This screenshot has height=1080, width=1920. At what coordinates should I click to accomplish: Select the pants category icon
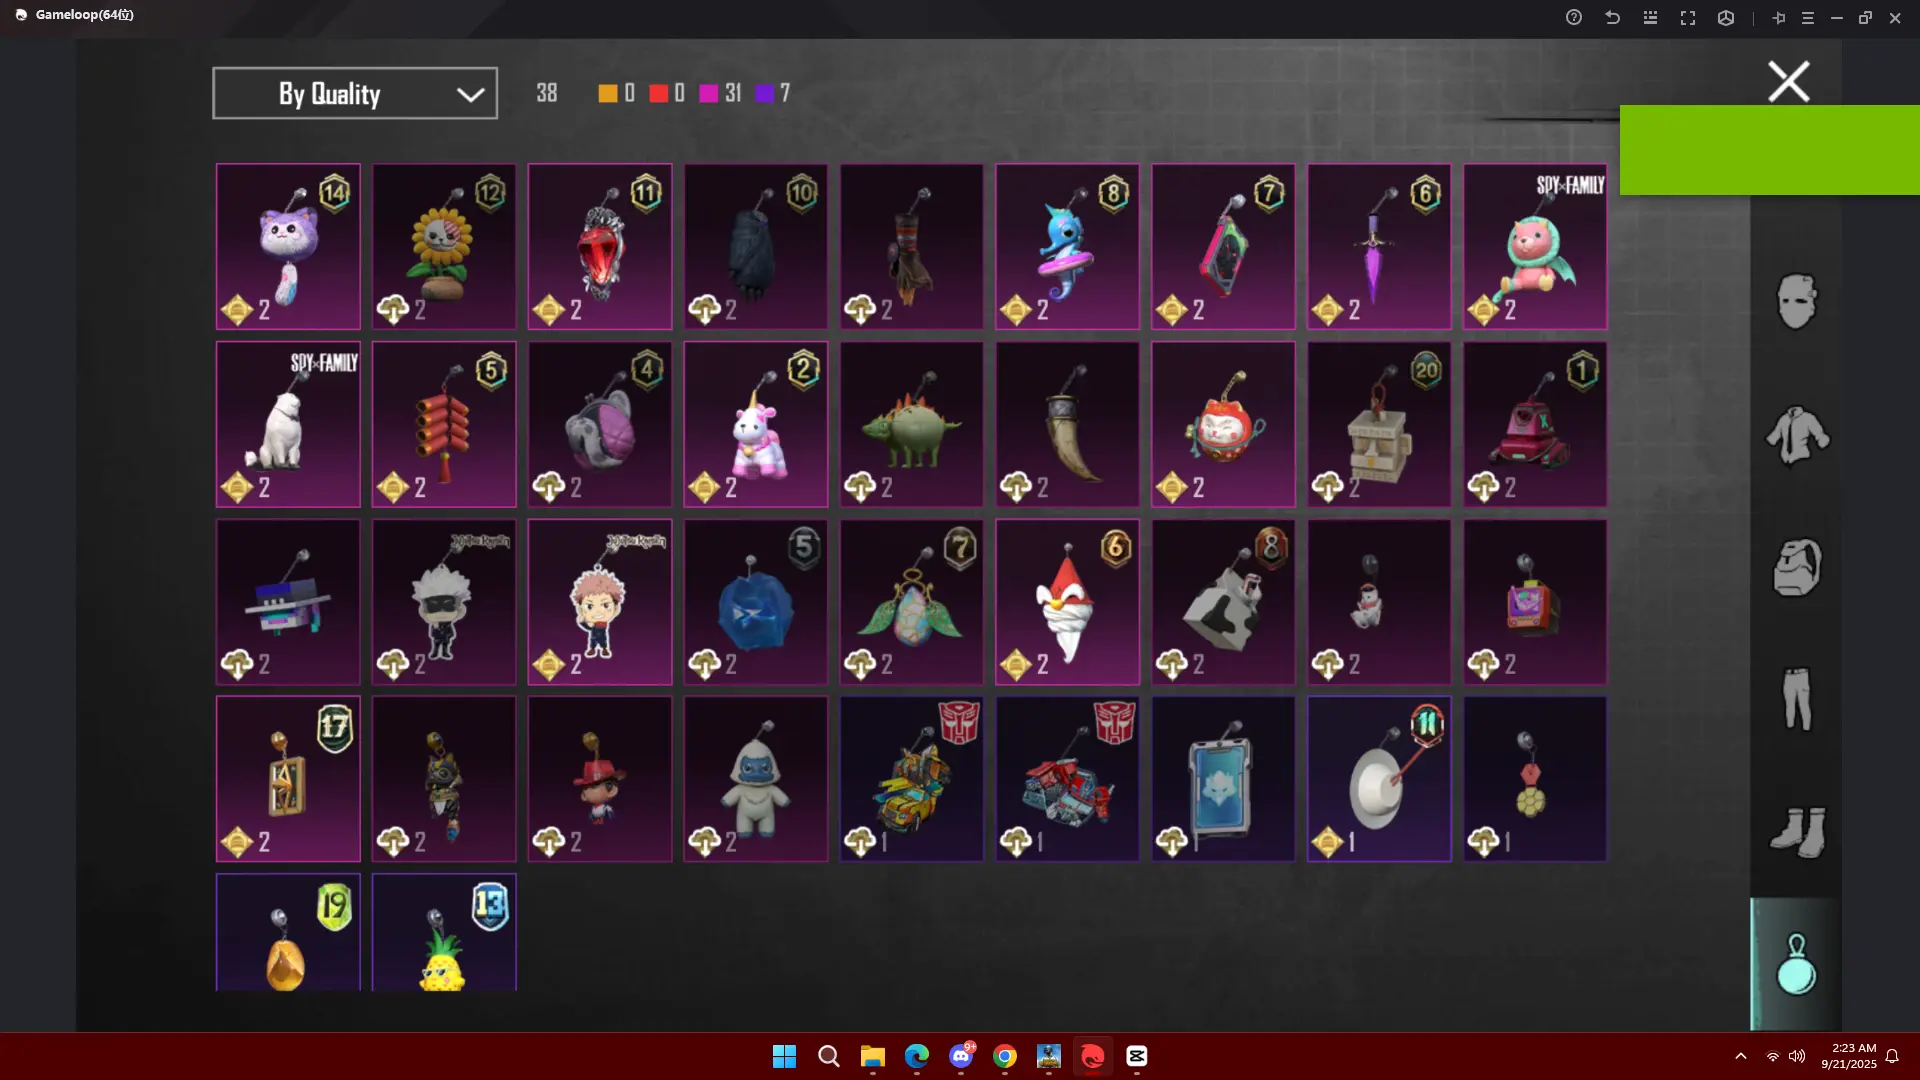(x=1796, y=699)
